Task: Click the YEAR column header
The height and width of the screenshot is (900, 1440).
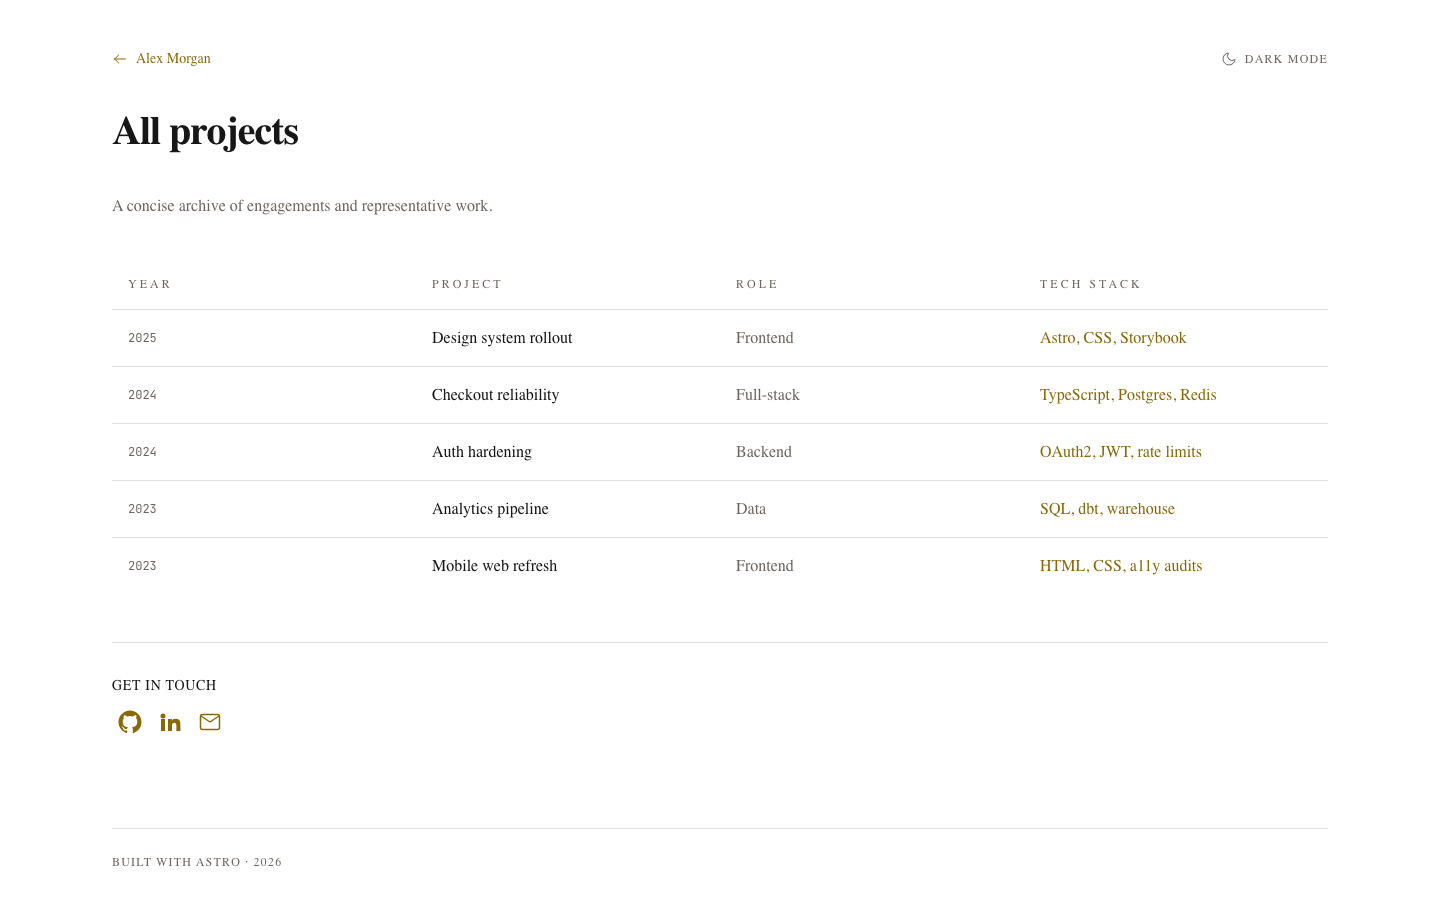Action: [150, 284]
